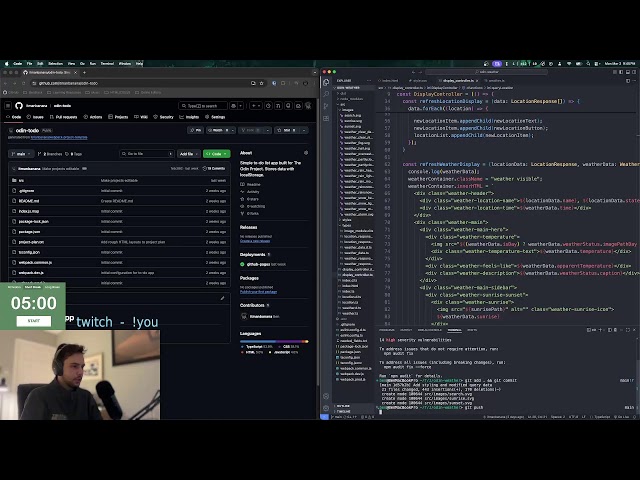
Task: Open GitHub user avatar menu
Action: (308, 106)
